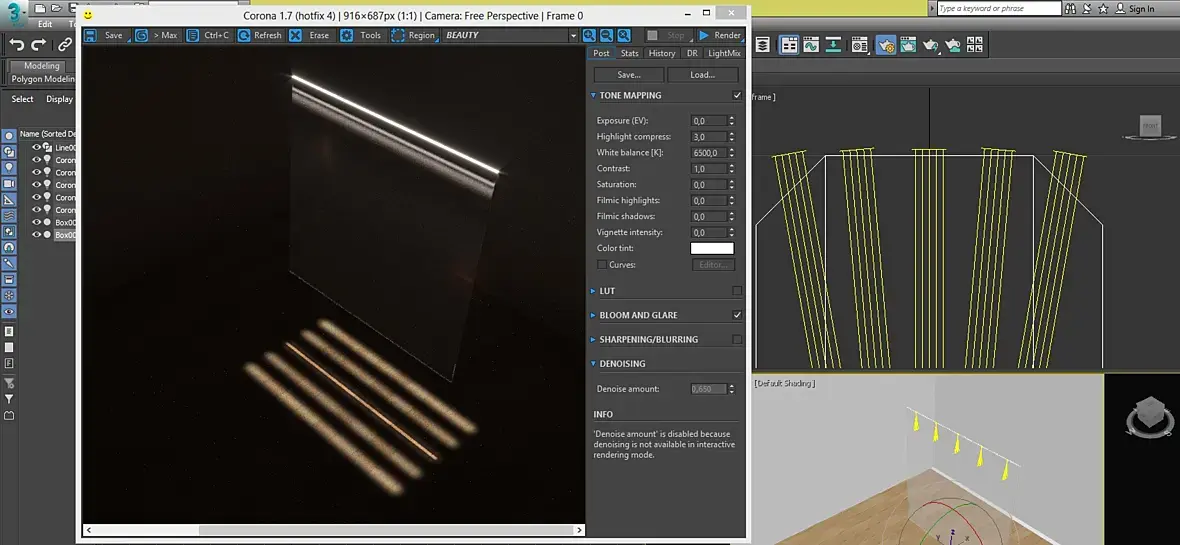The height and width of the screenshot is (545, 1180).
Task: Collapse the Tone Mapping section
Action: coord(630,96)
